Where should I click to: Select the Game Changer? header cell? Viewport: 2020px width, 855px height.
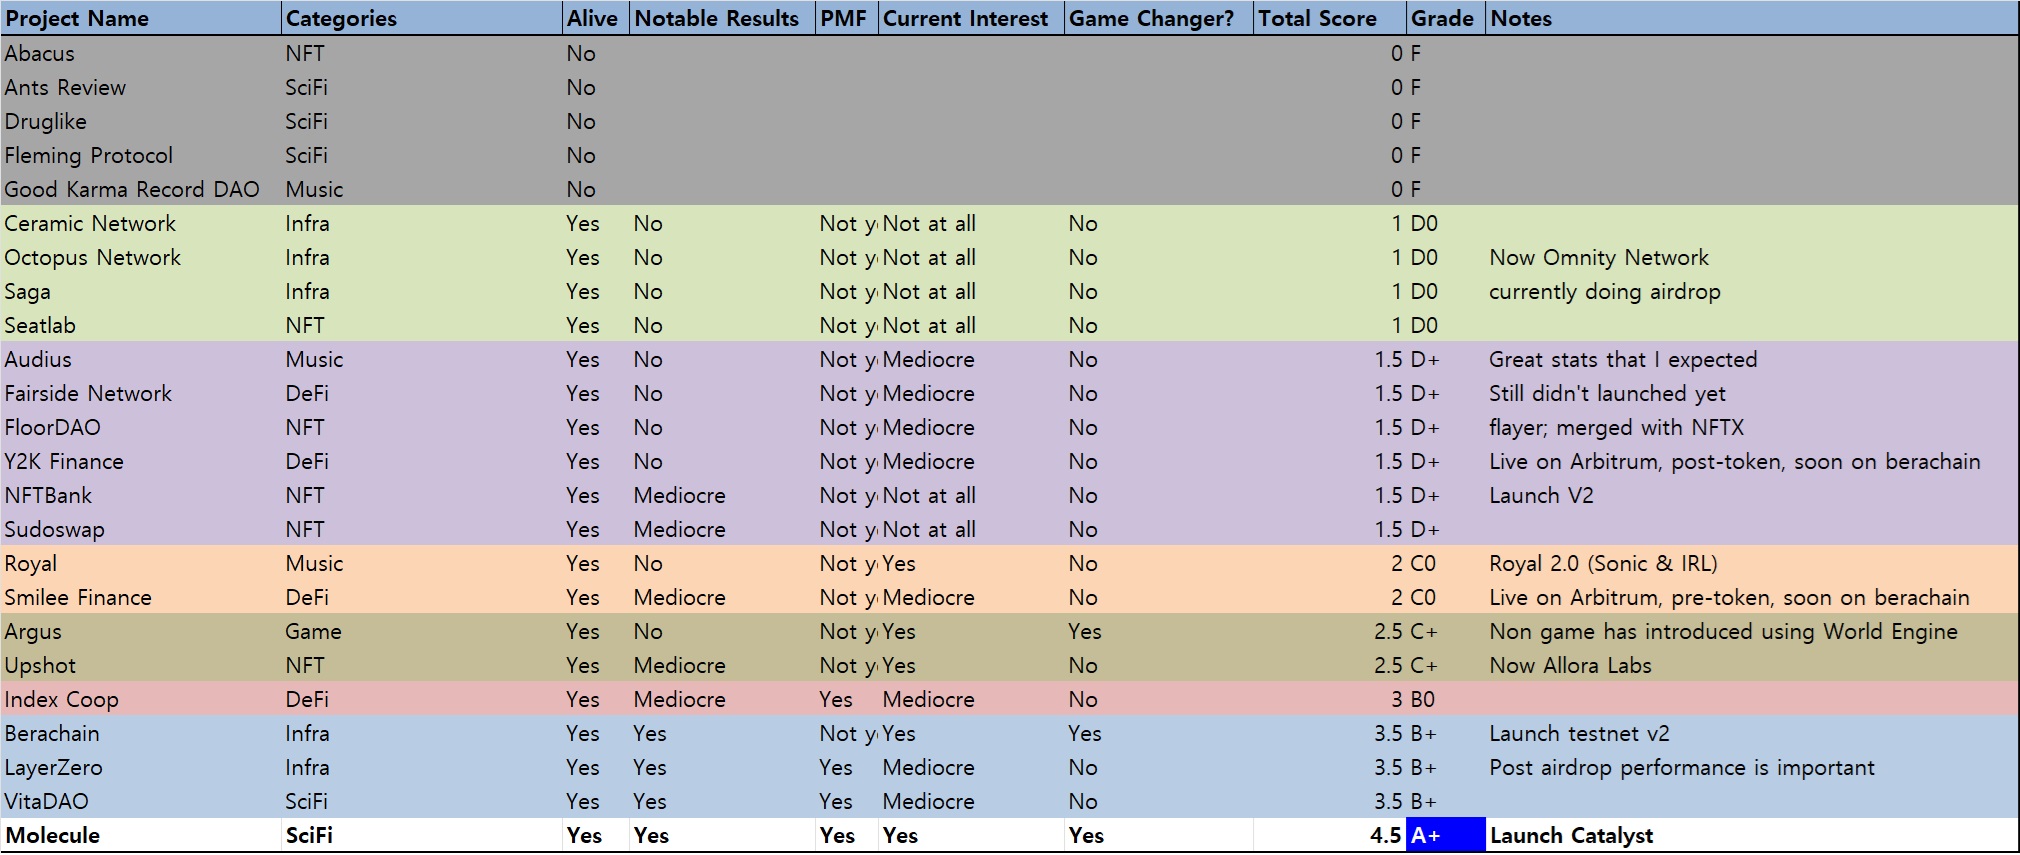pos(1158,18)
